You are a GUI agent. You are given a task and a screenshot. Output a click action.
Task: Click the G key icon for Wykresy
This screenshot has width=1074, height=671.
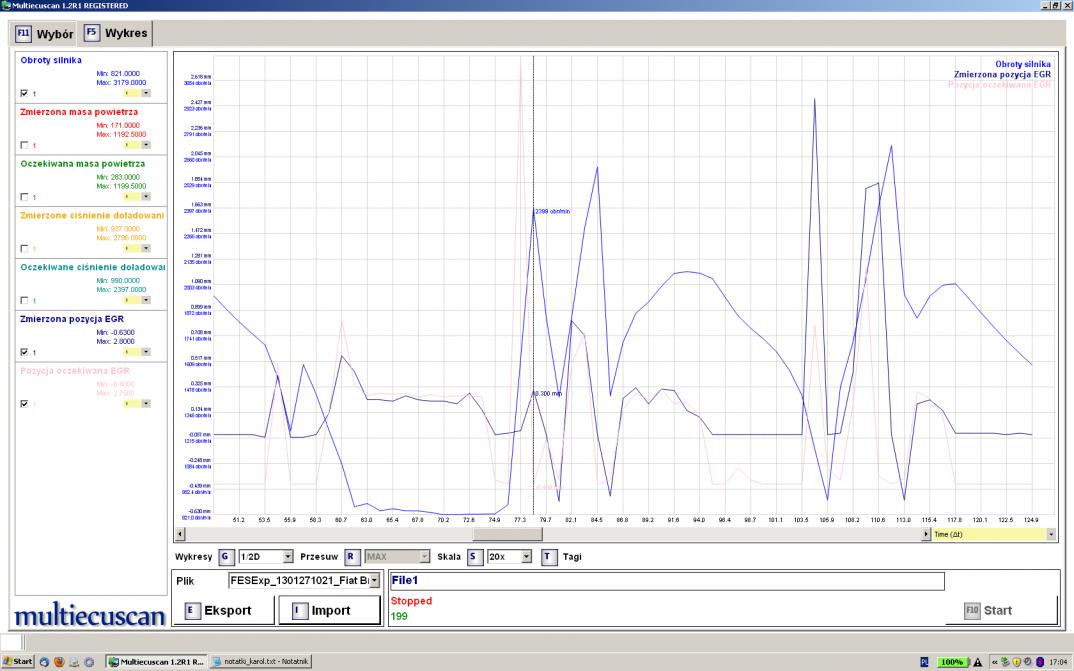[x=225, y=557]
